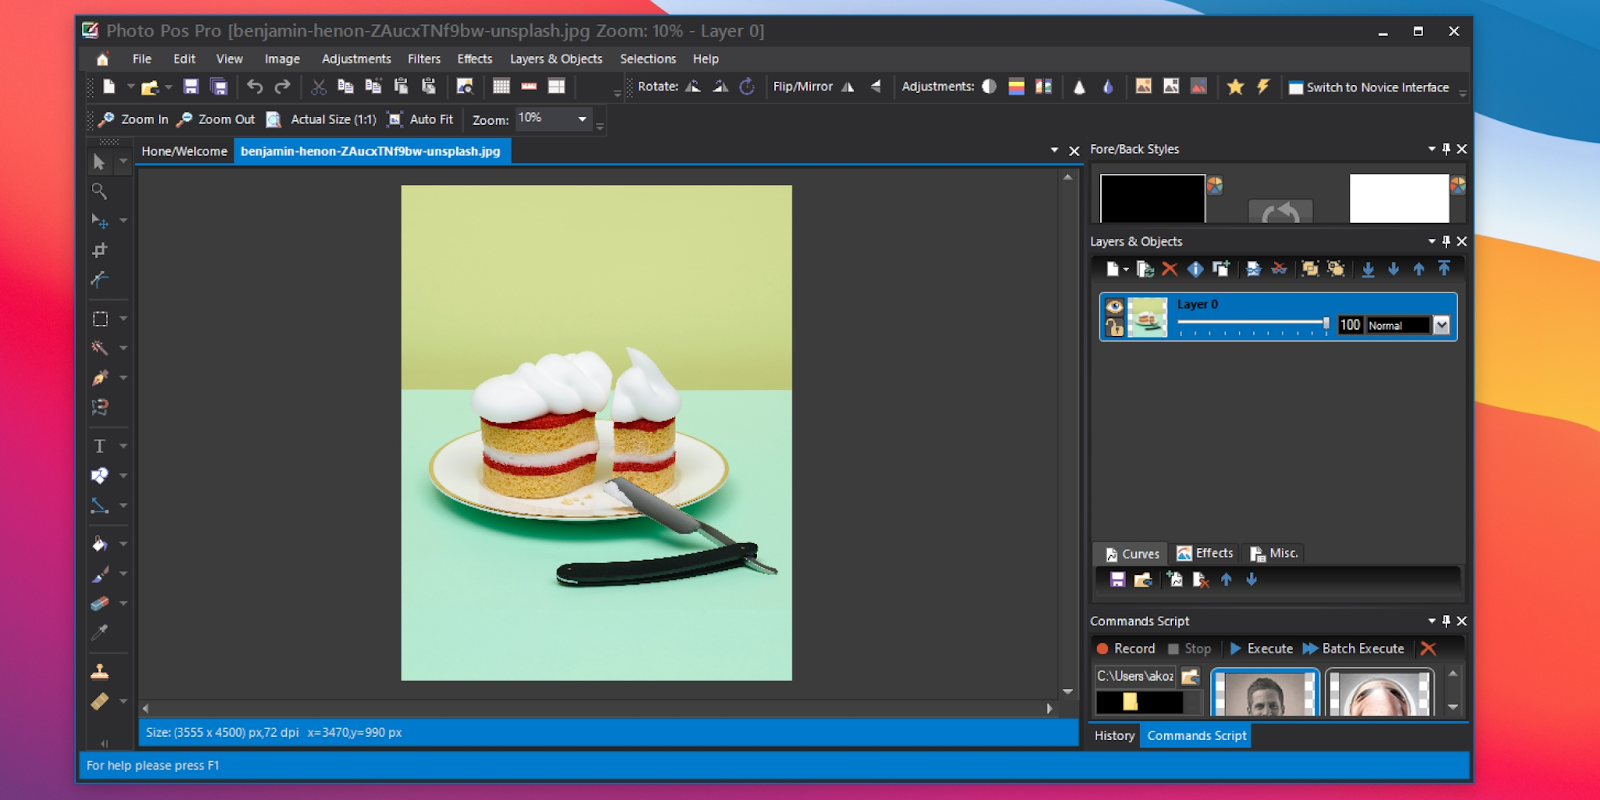1600x800 pixels.
Task: Click Zoom In button
Action: pos(134,119)
